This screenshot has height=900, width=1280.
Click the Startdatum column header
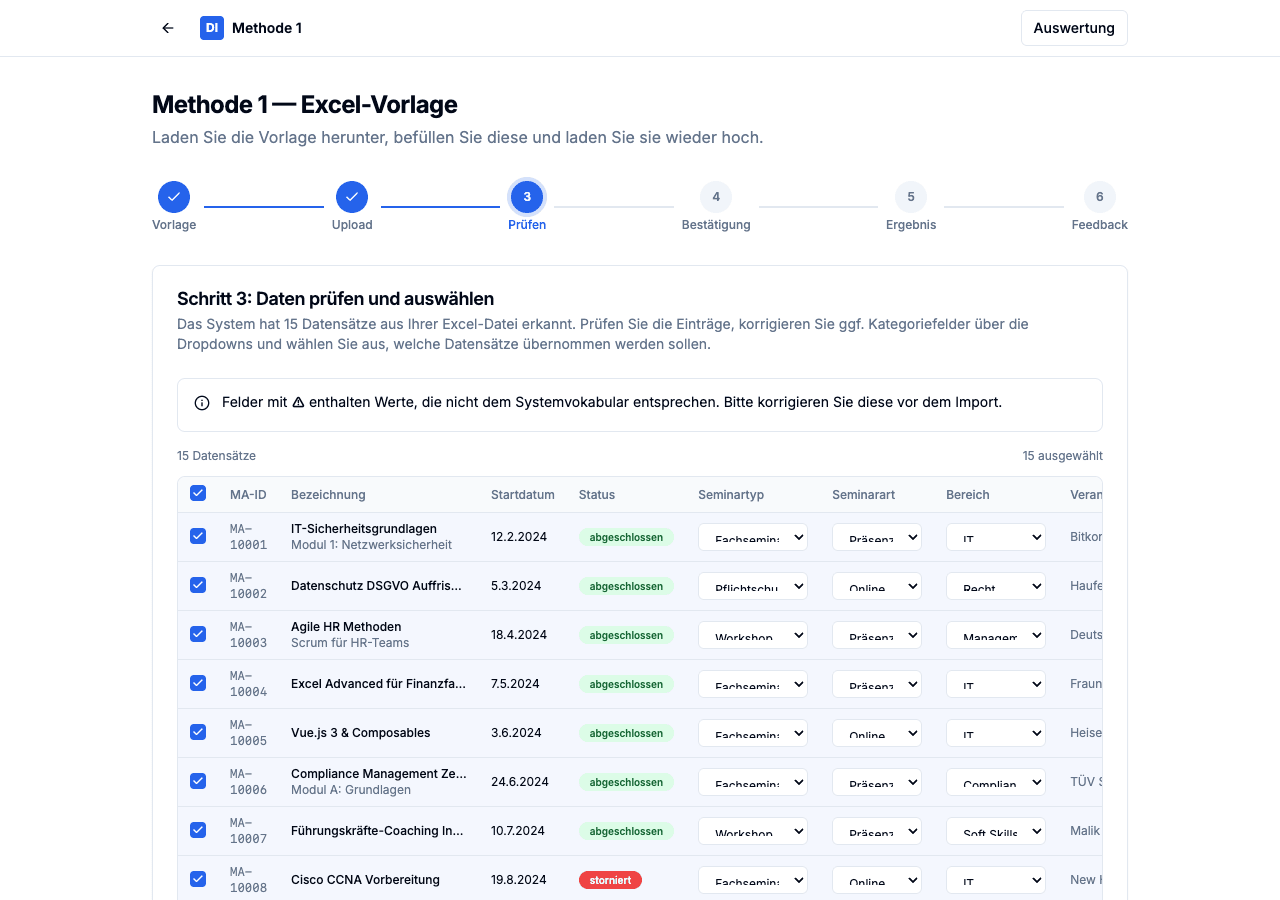click(x=522, y=494)
